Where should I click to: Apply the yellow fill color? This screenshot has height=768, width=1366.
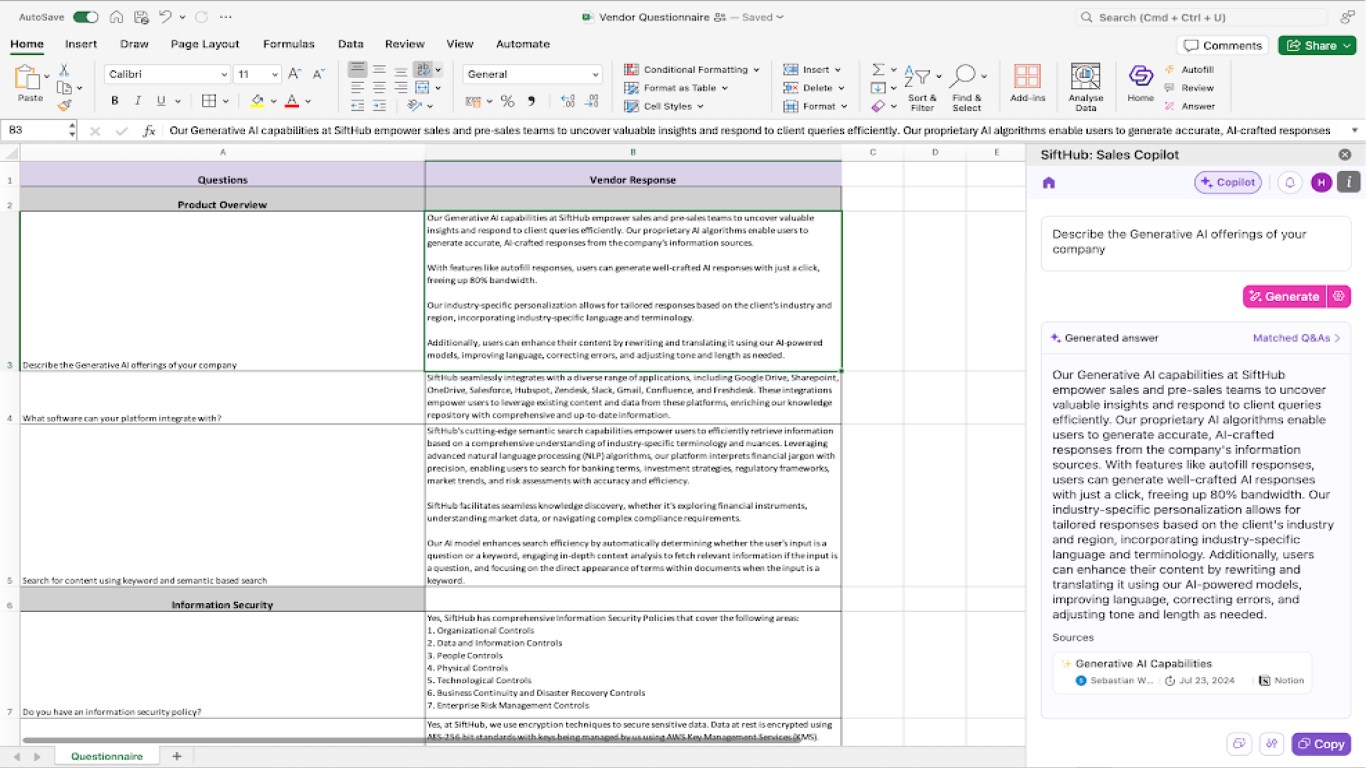(257, 101)
